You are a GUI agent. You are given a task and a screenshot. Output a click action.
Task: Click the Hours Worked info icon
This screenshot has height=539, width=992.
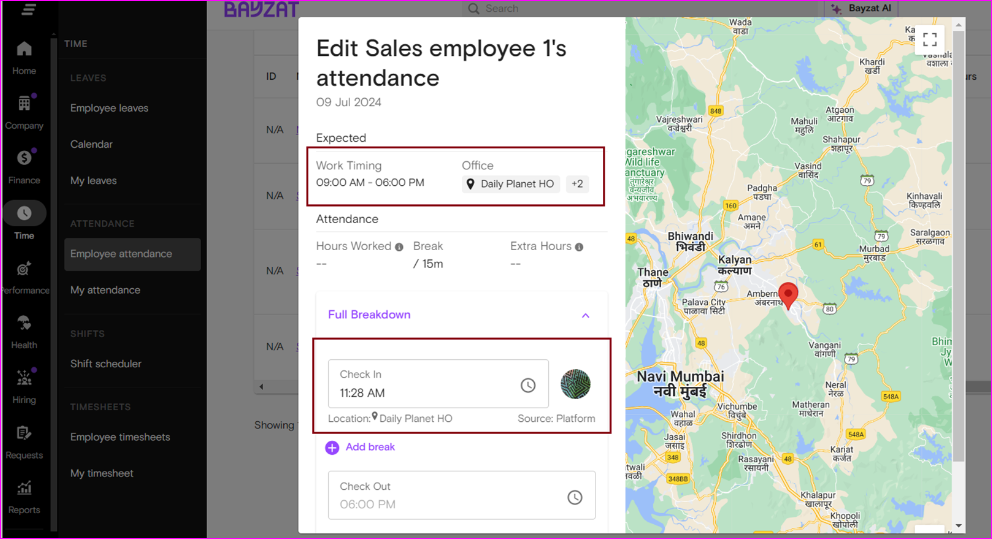[x=399, y=247]
